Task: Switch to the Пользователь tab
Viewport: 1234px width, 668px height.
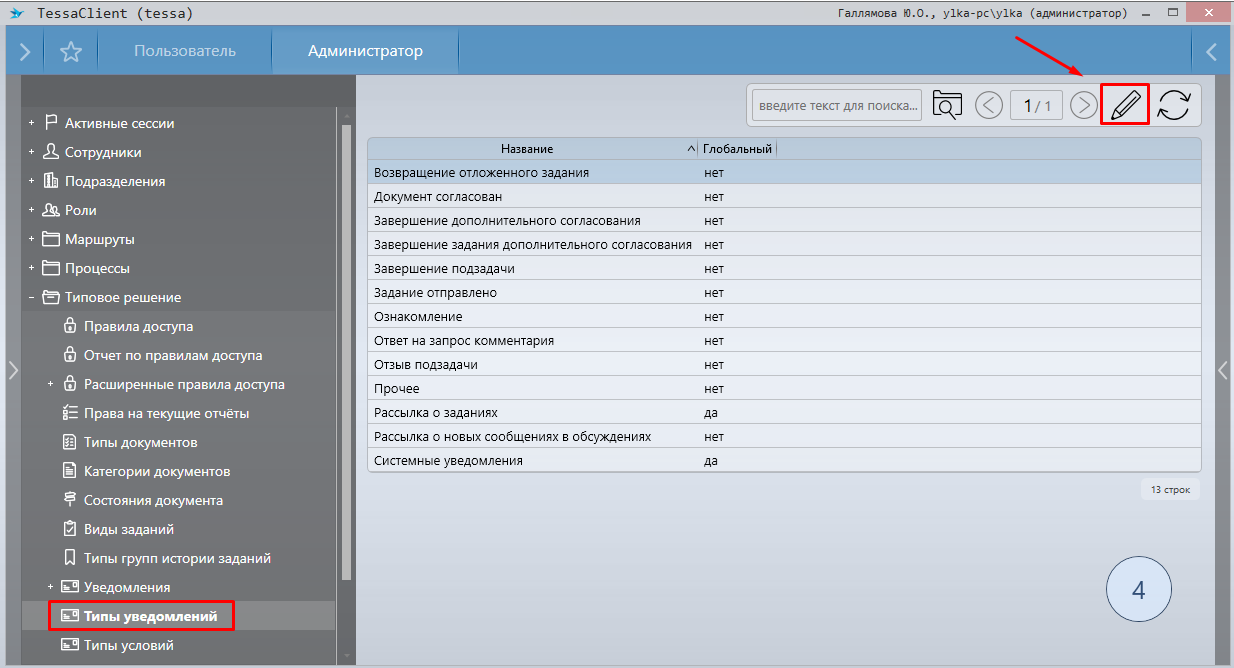Action: point(185,51)
